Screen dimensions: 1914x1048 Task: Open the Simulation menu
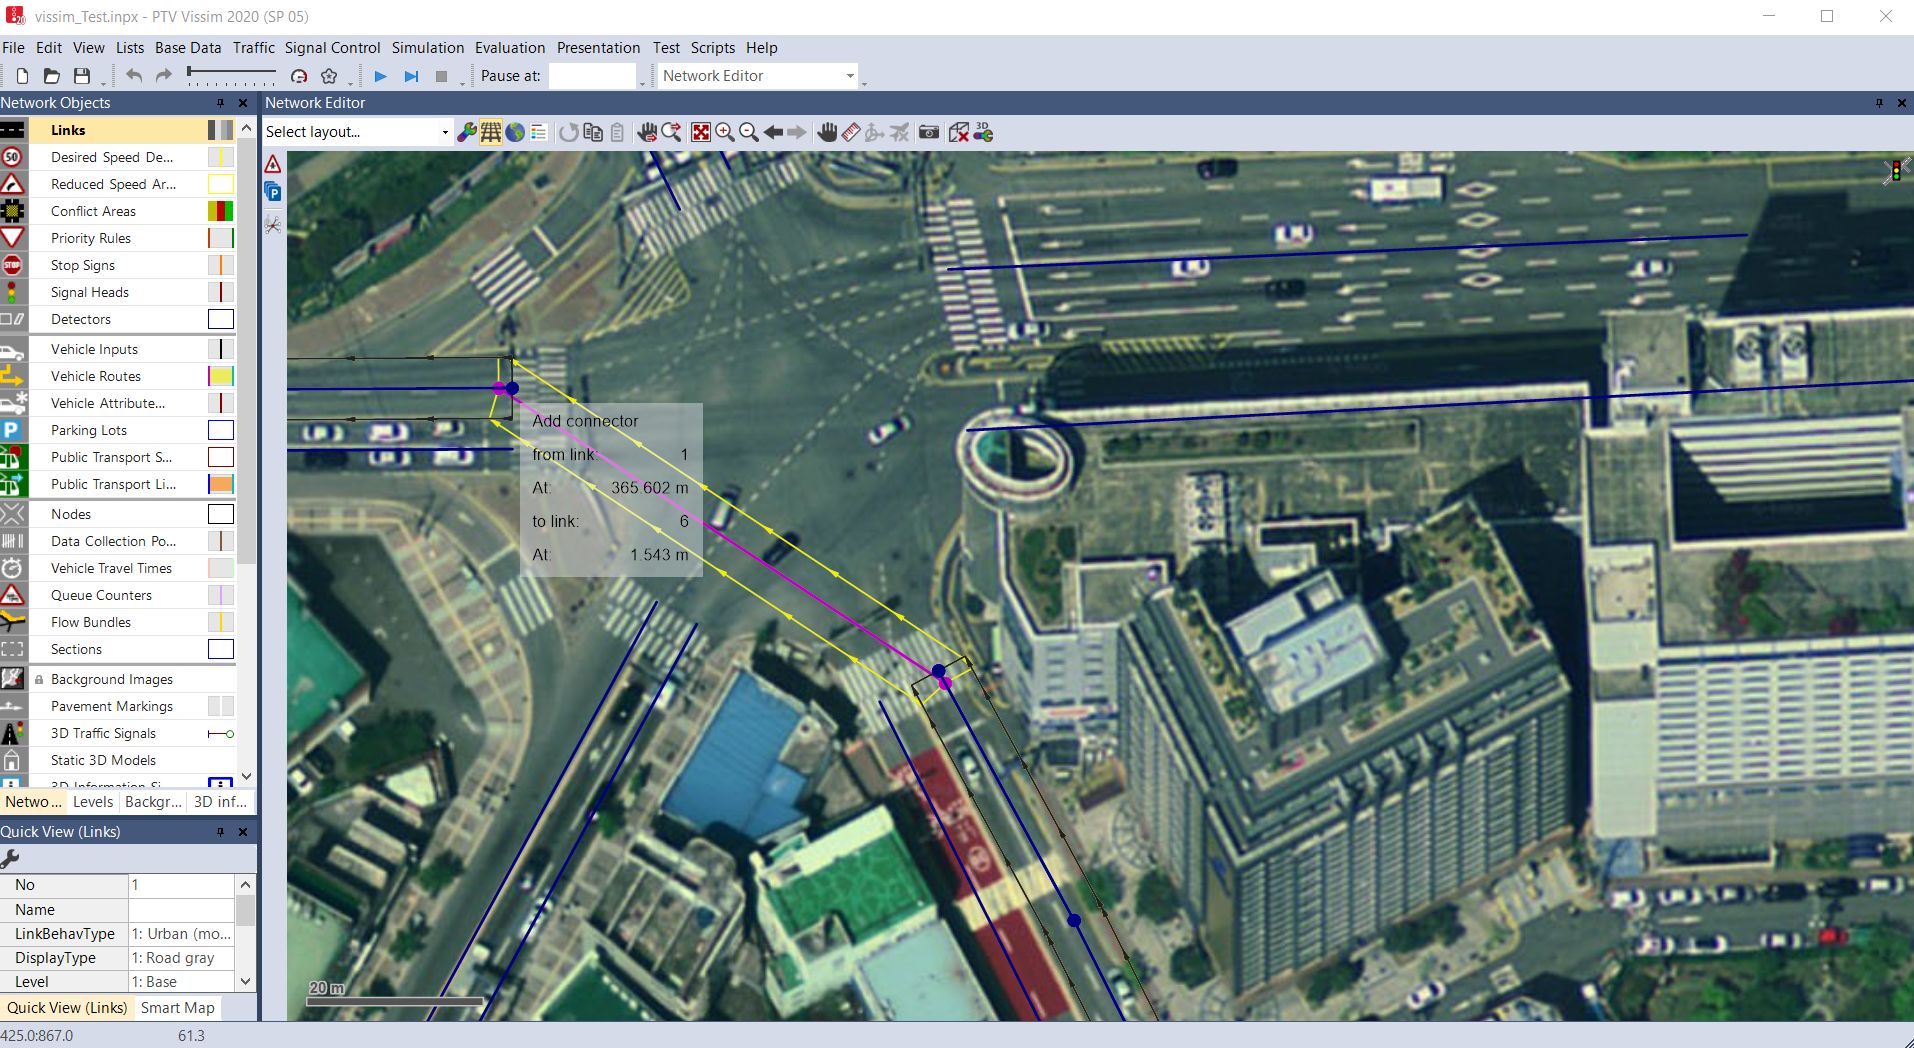tap(428, 48)
